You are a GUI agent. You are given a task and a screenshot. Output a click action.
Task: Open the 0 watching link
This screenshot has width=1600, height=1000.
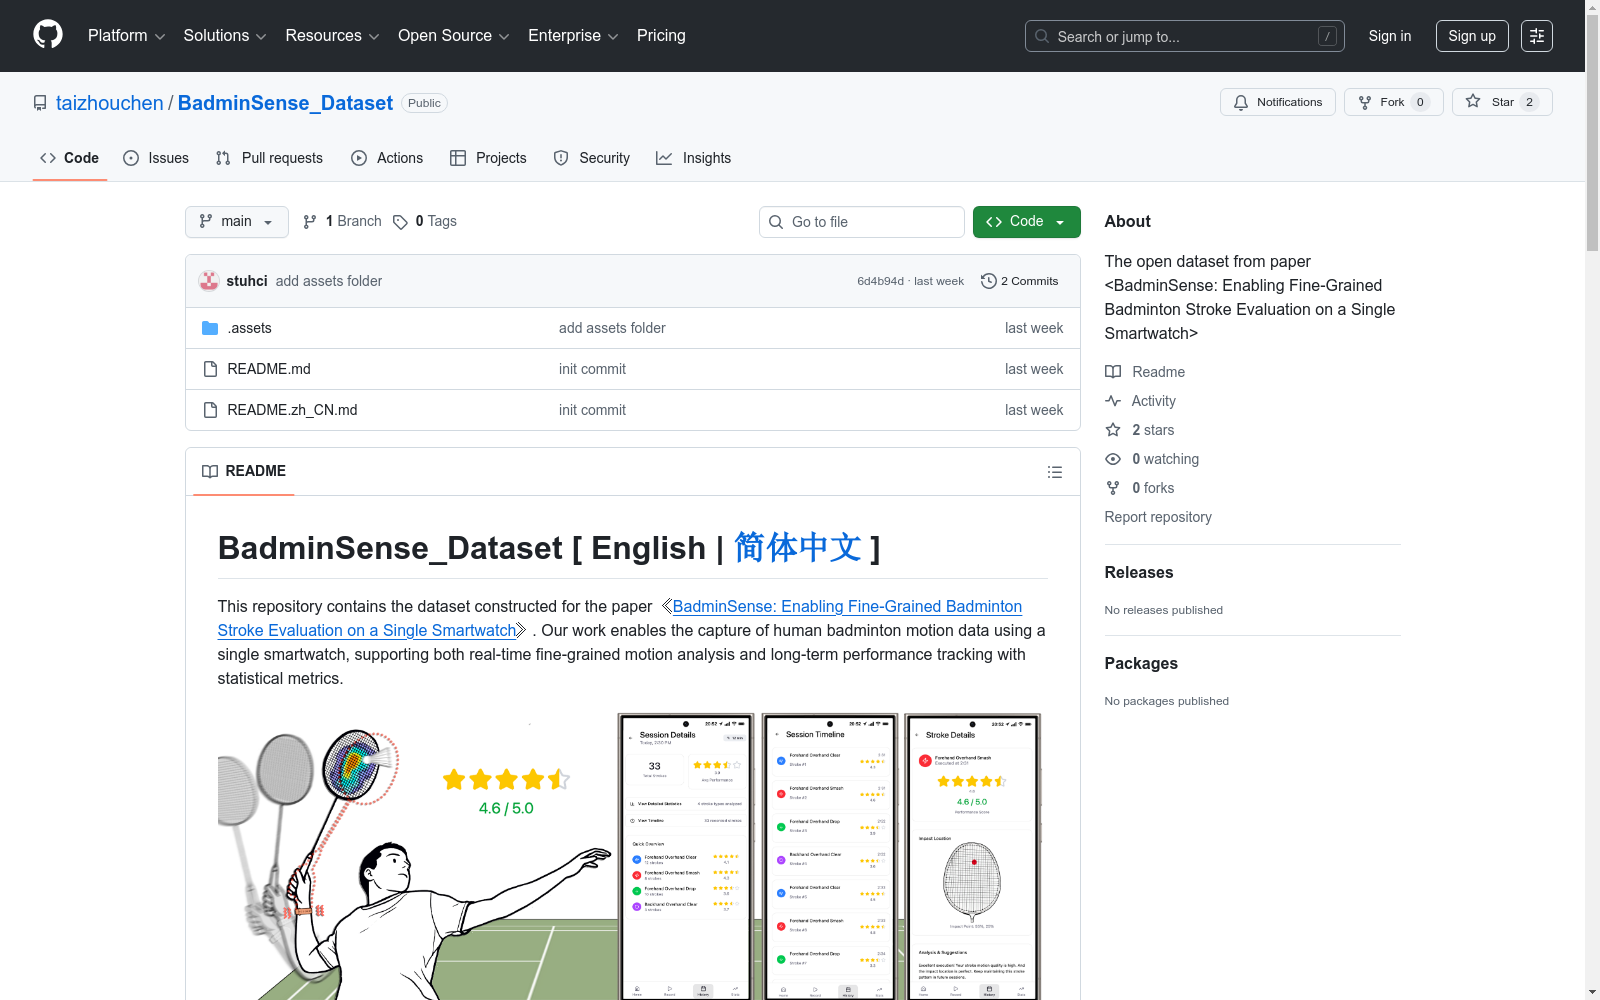[1165, 459]
